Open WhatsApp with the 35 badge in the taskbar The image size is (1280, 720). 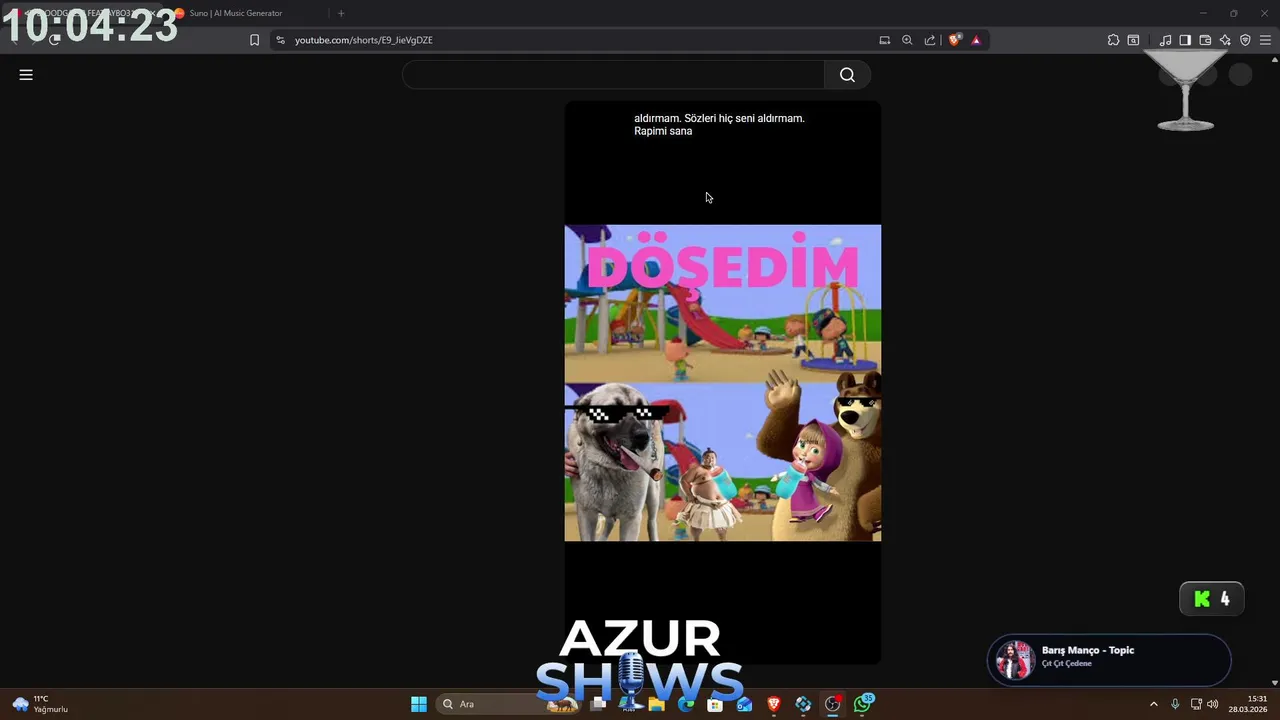[x=862, y=704]
